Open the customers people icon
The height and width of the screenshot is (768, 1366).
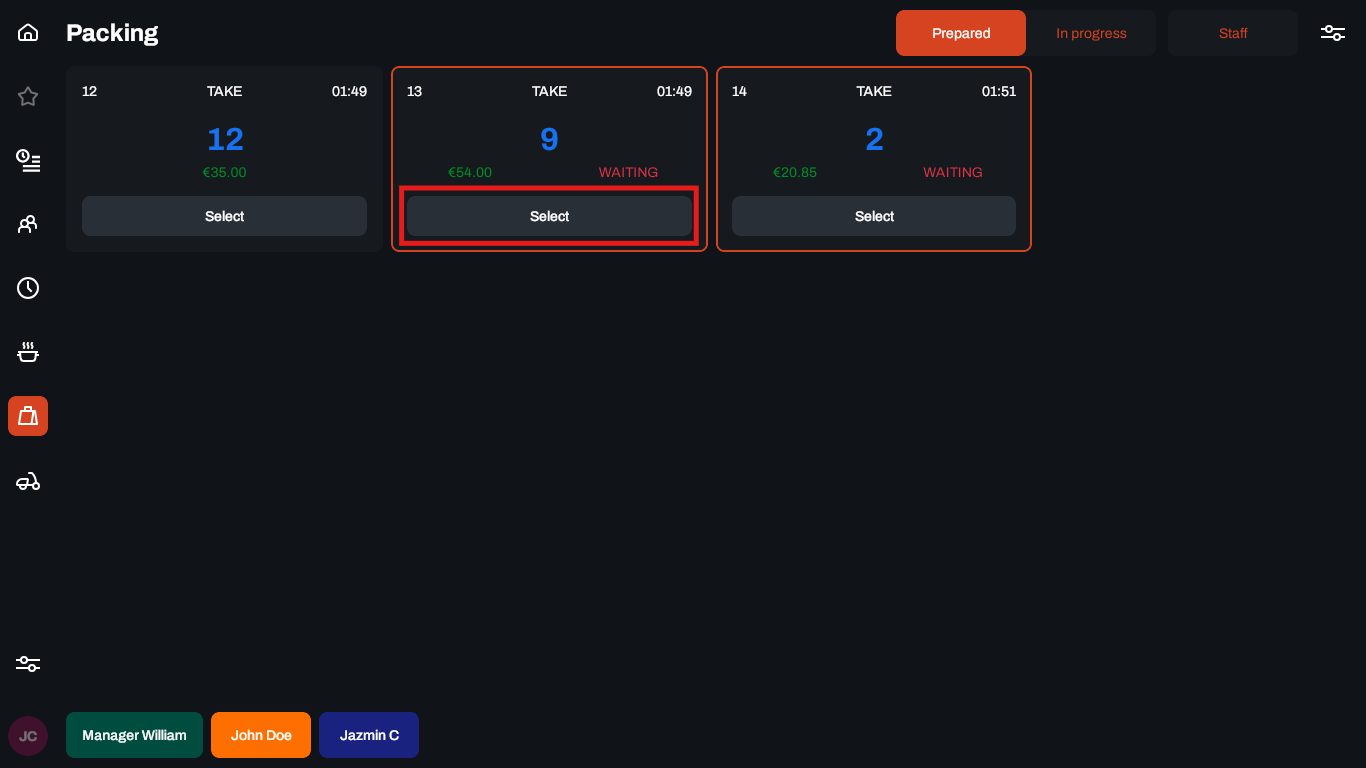click(x=28, y=224)
